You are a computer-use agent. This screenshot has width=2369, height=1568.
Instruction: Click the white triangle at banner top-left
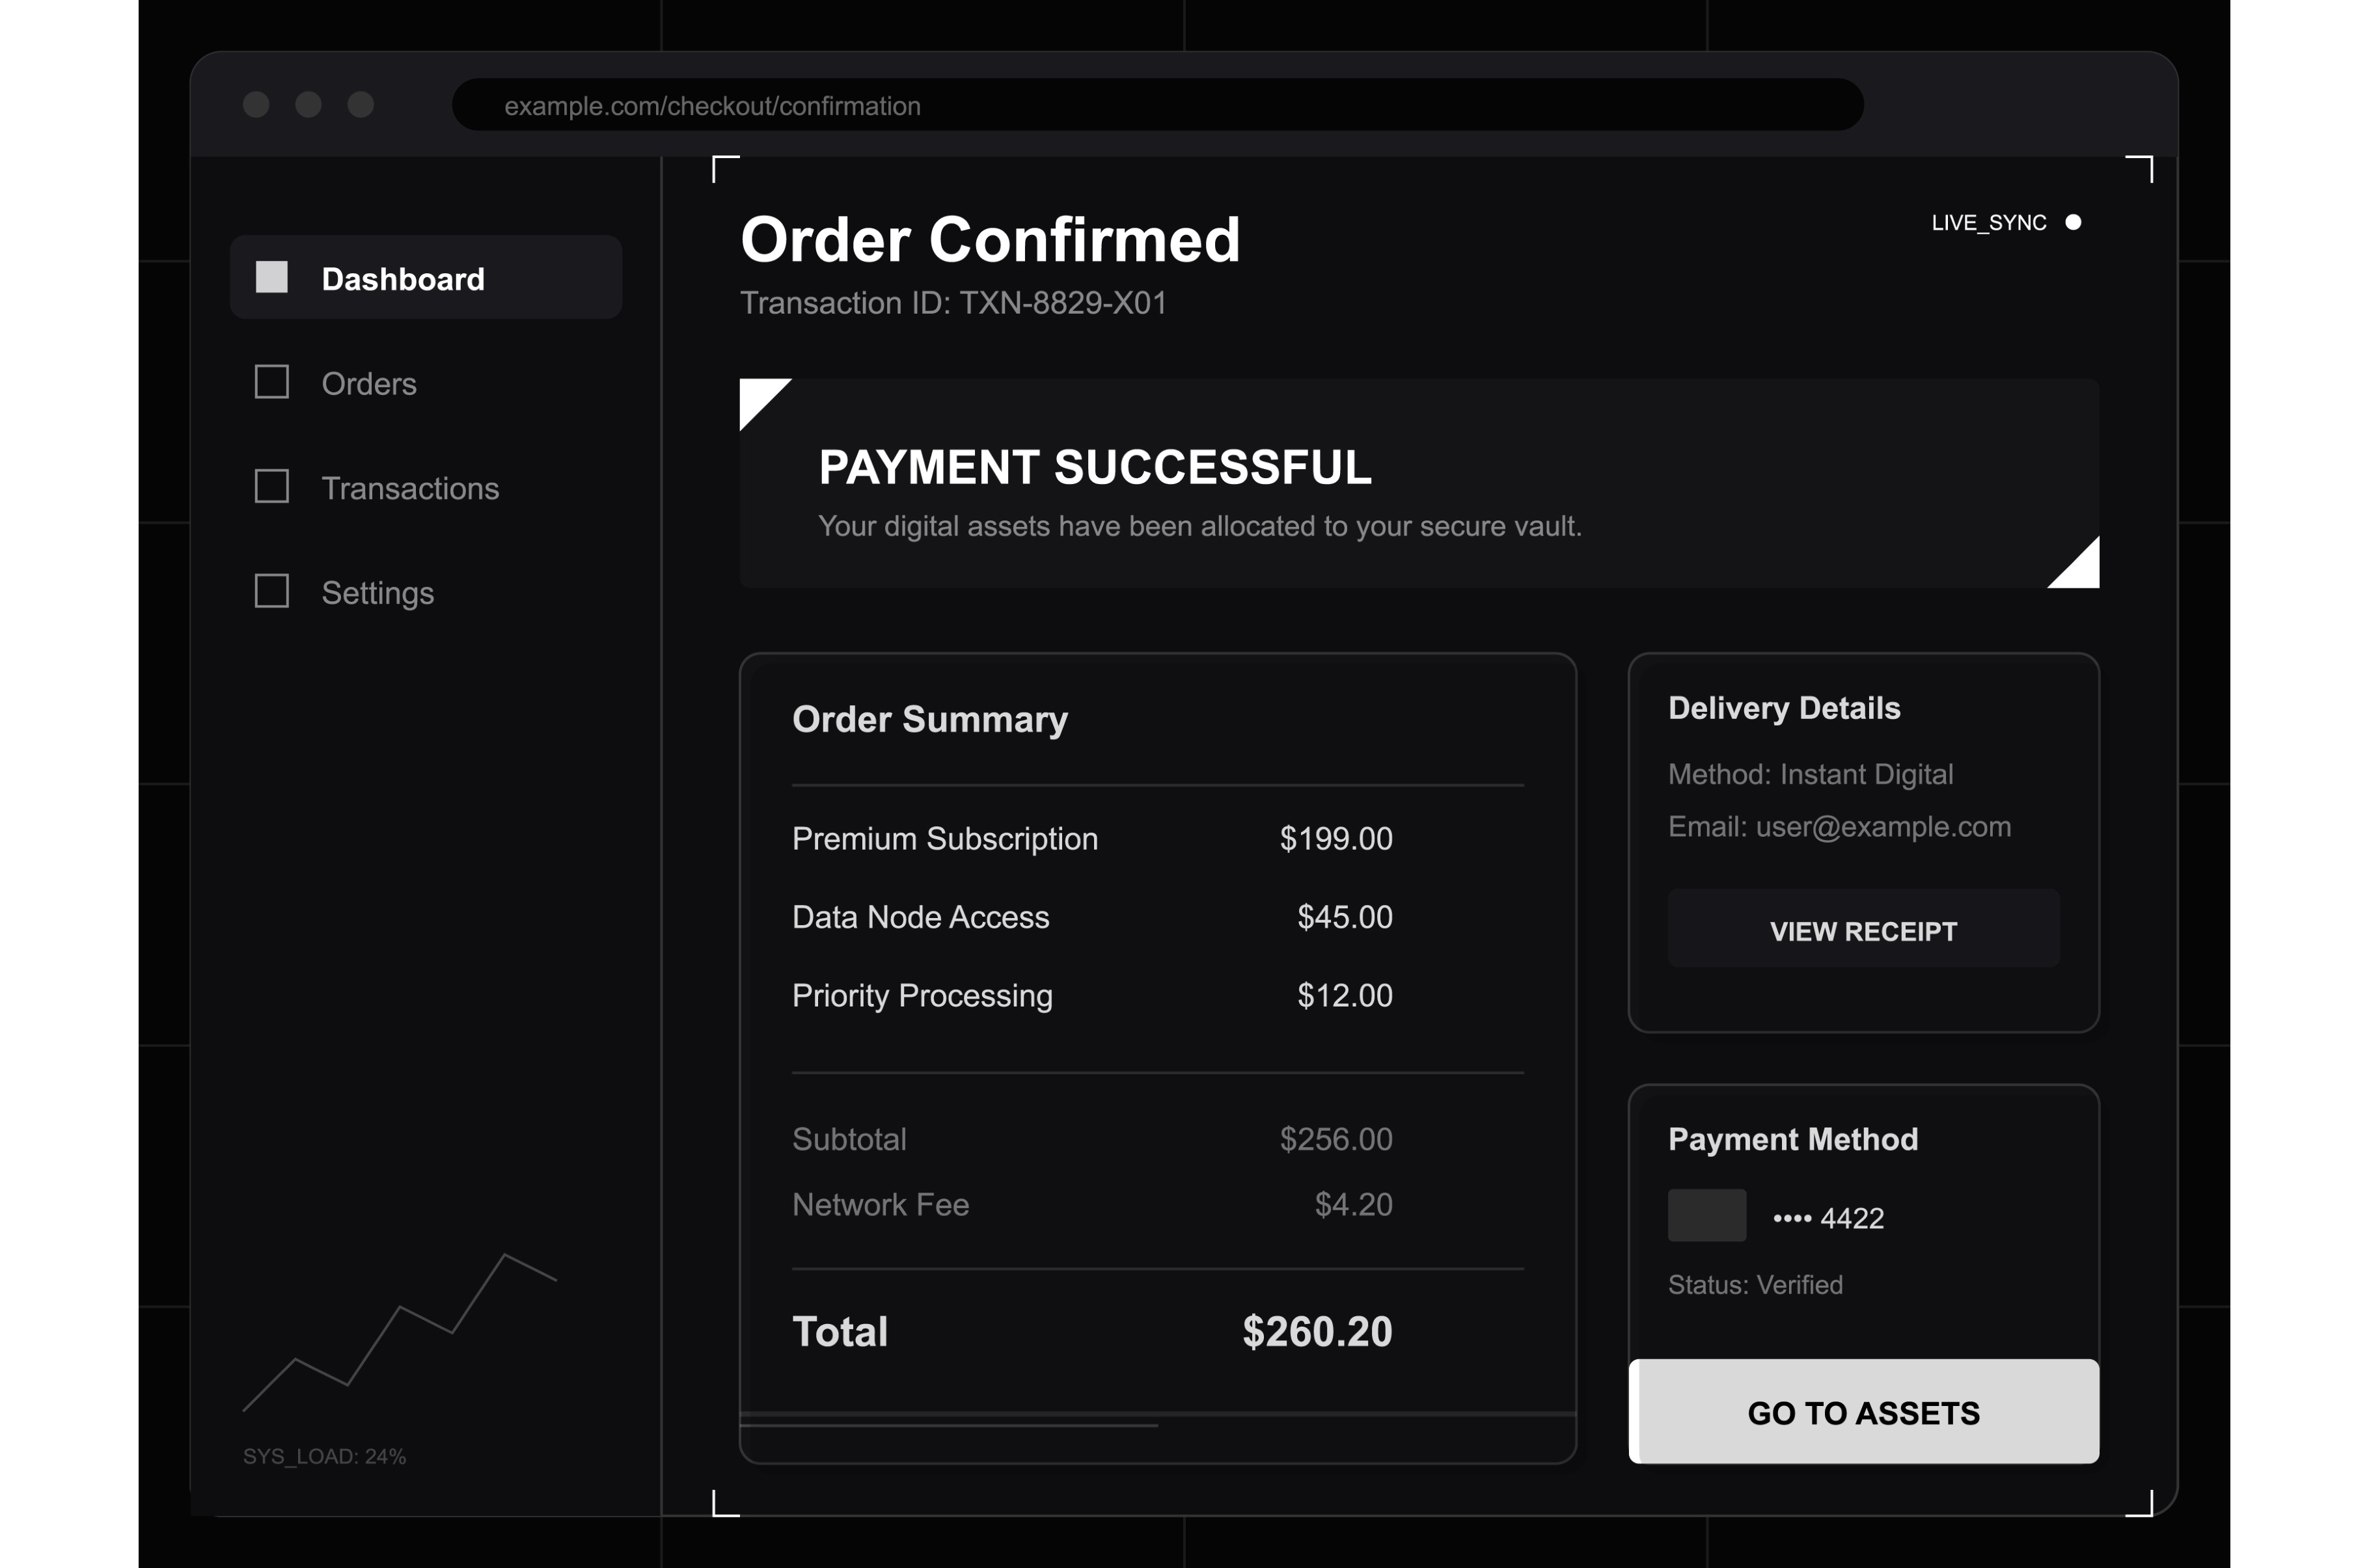[x=756, y=396]
